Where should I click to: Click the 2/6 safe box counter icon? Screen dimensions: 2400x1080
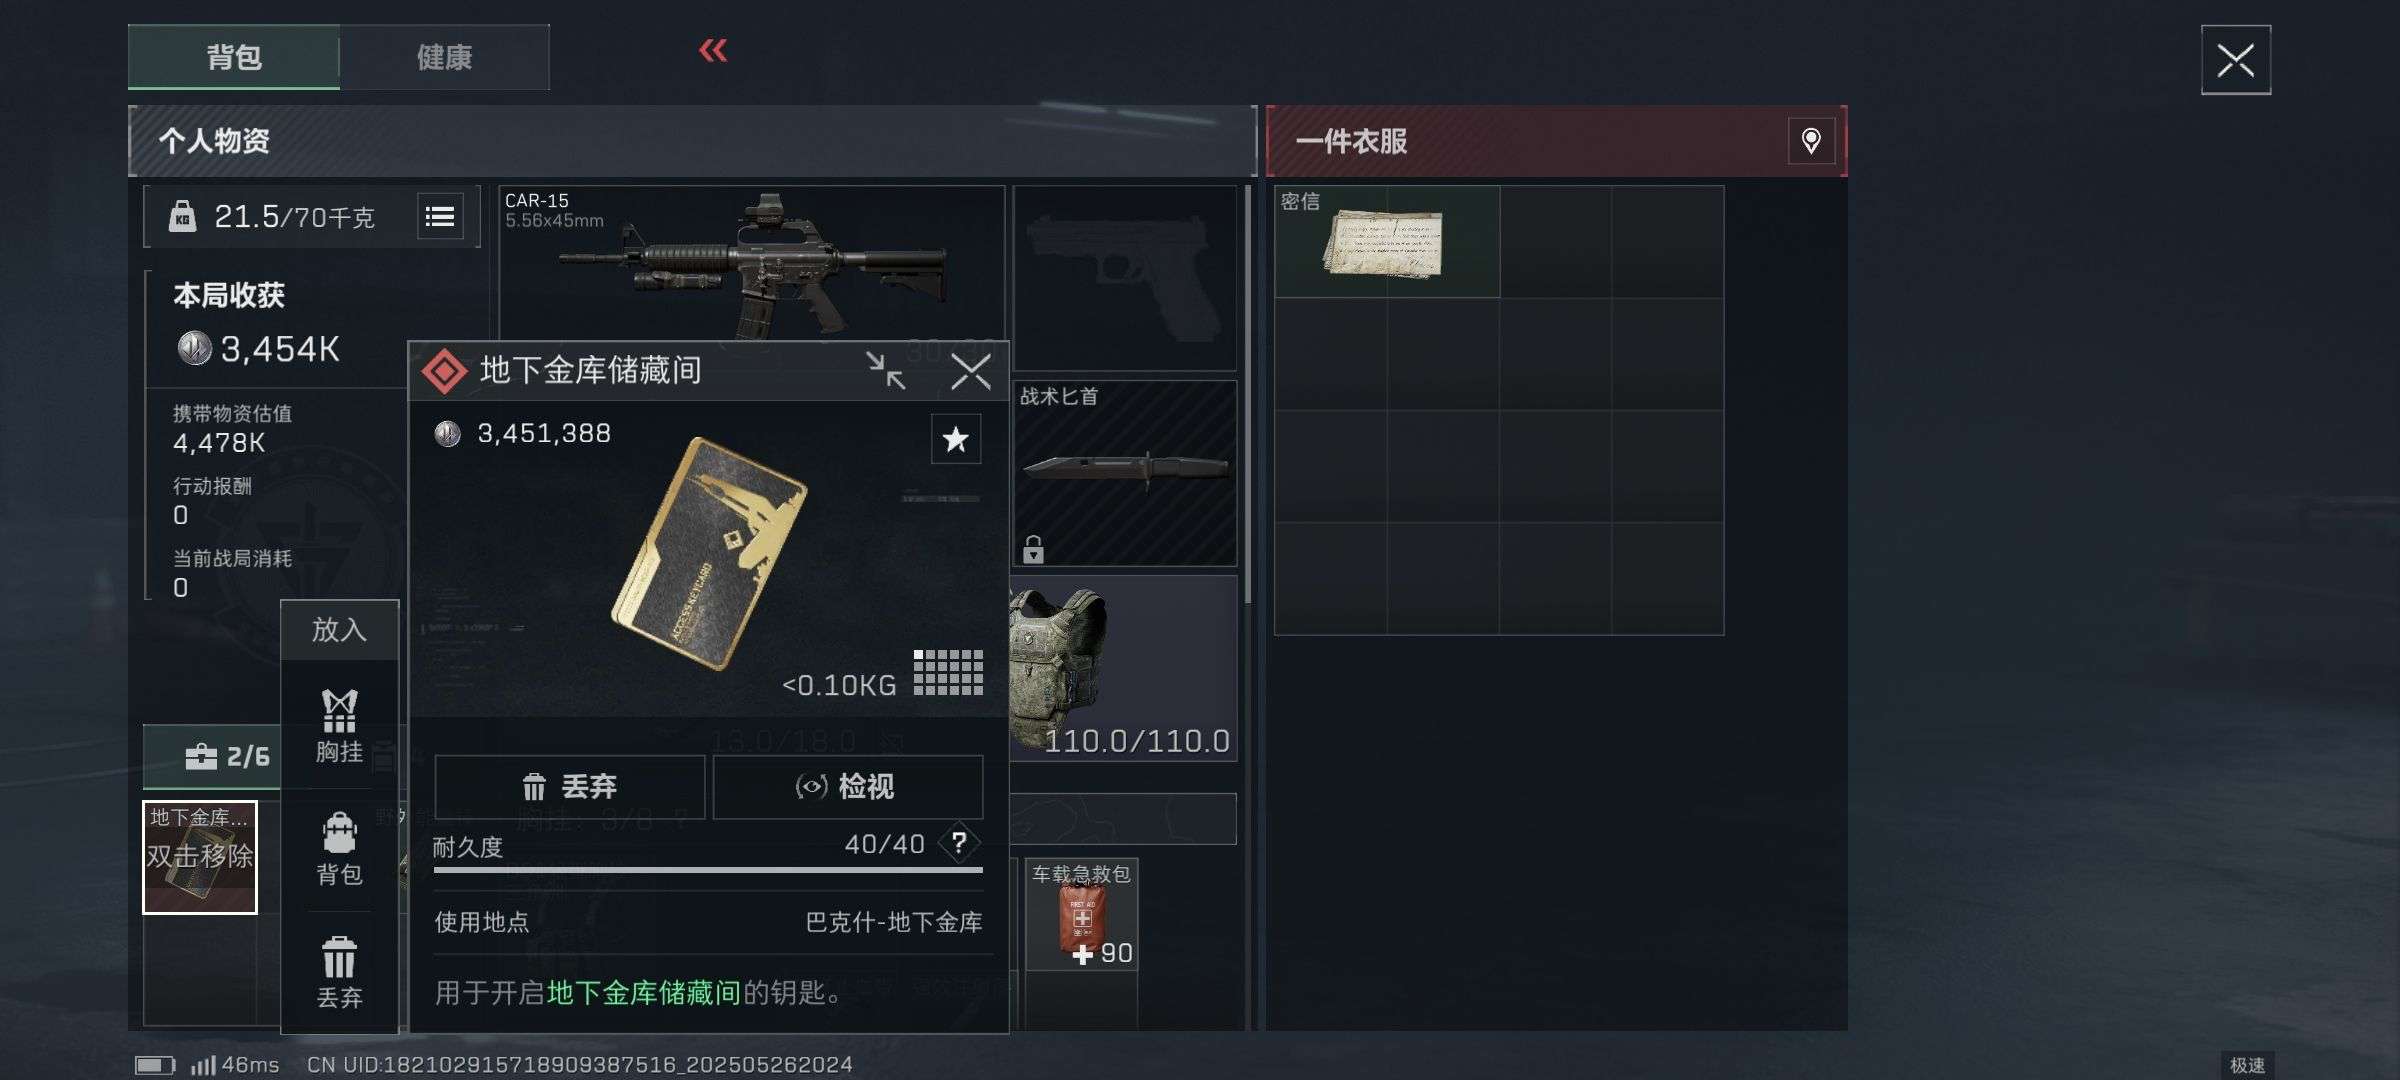(227, 756)
